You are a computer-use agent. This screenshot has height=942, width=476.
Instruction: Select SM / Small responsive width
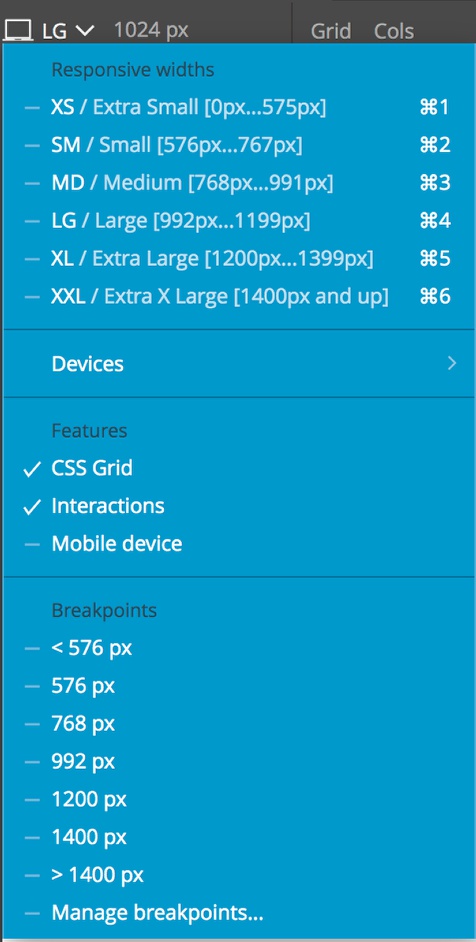tap(238, 145)
